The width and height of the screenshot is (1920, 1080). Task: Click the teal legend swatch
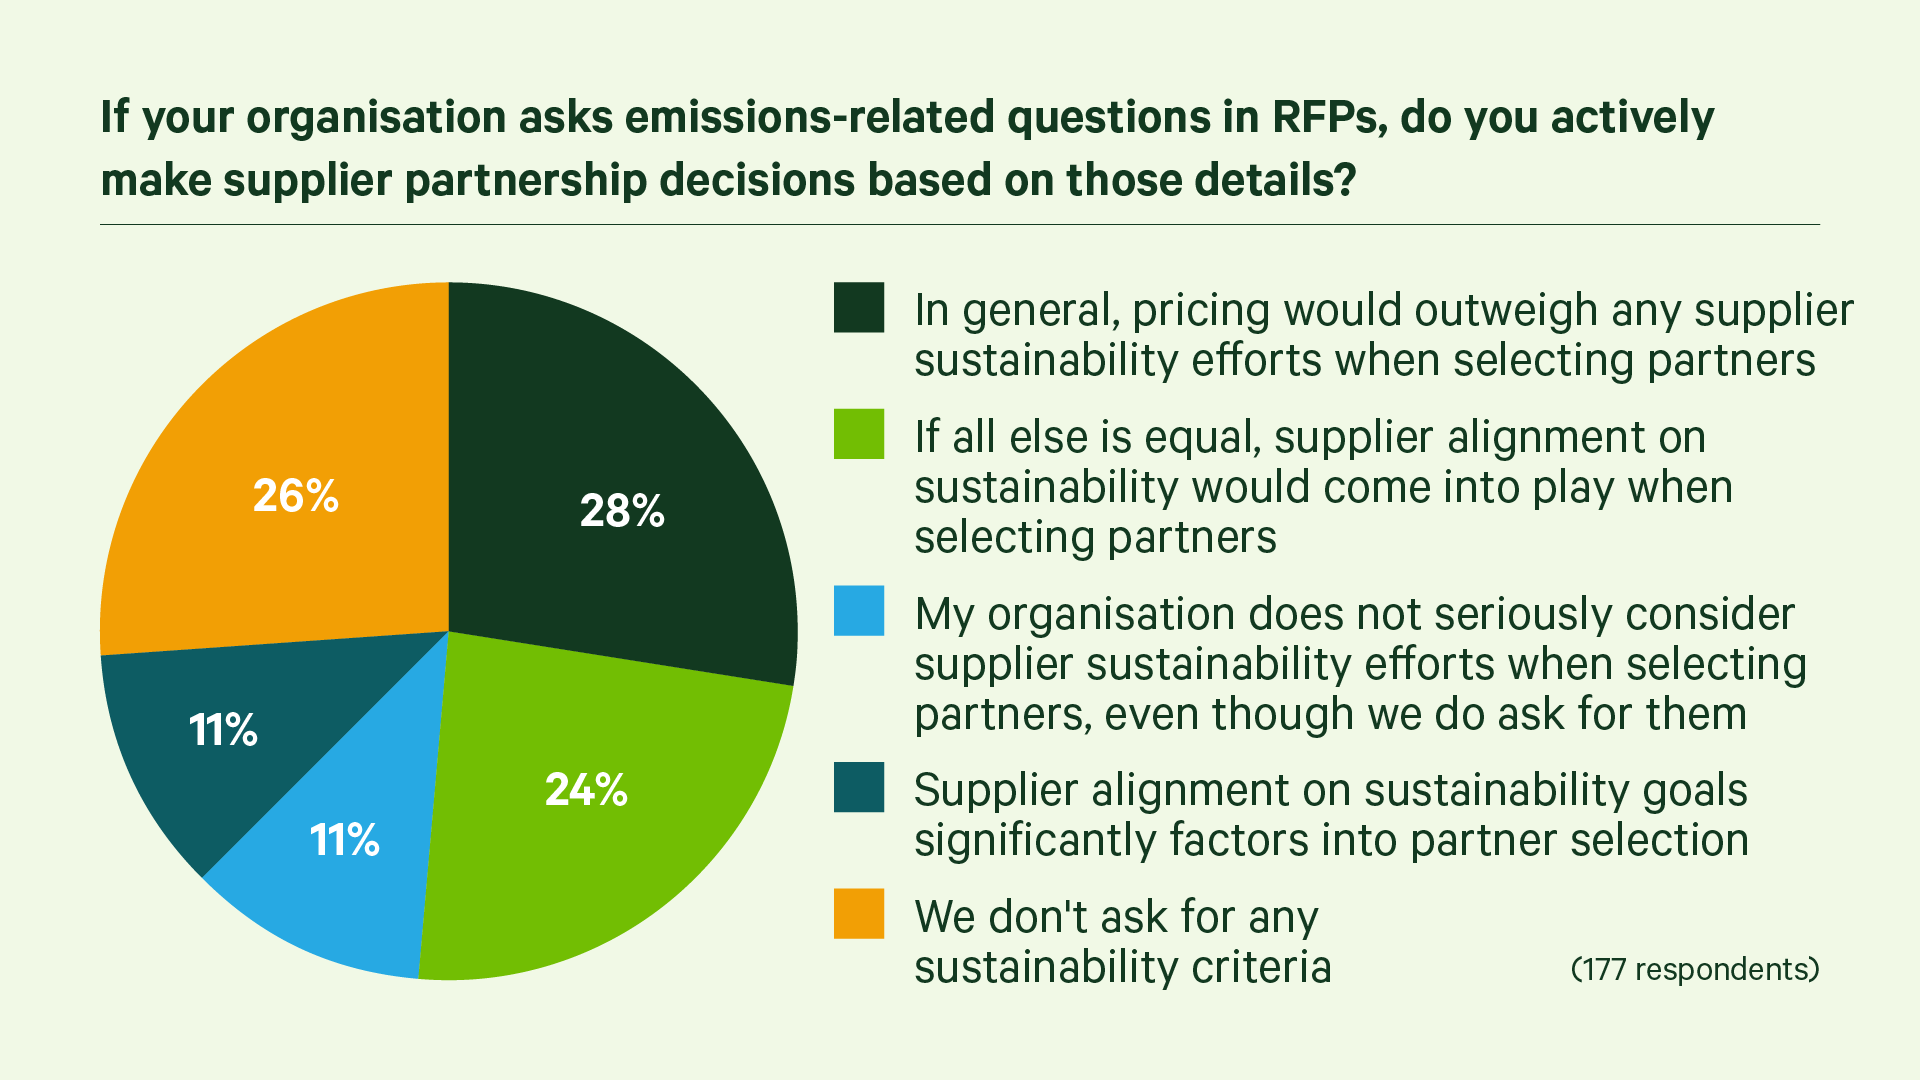(x=859, y=787)
